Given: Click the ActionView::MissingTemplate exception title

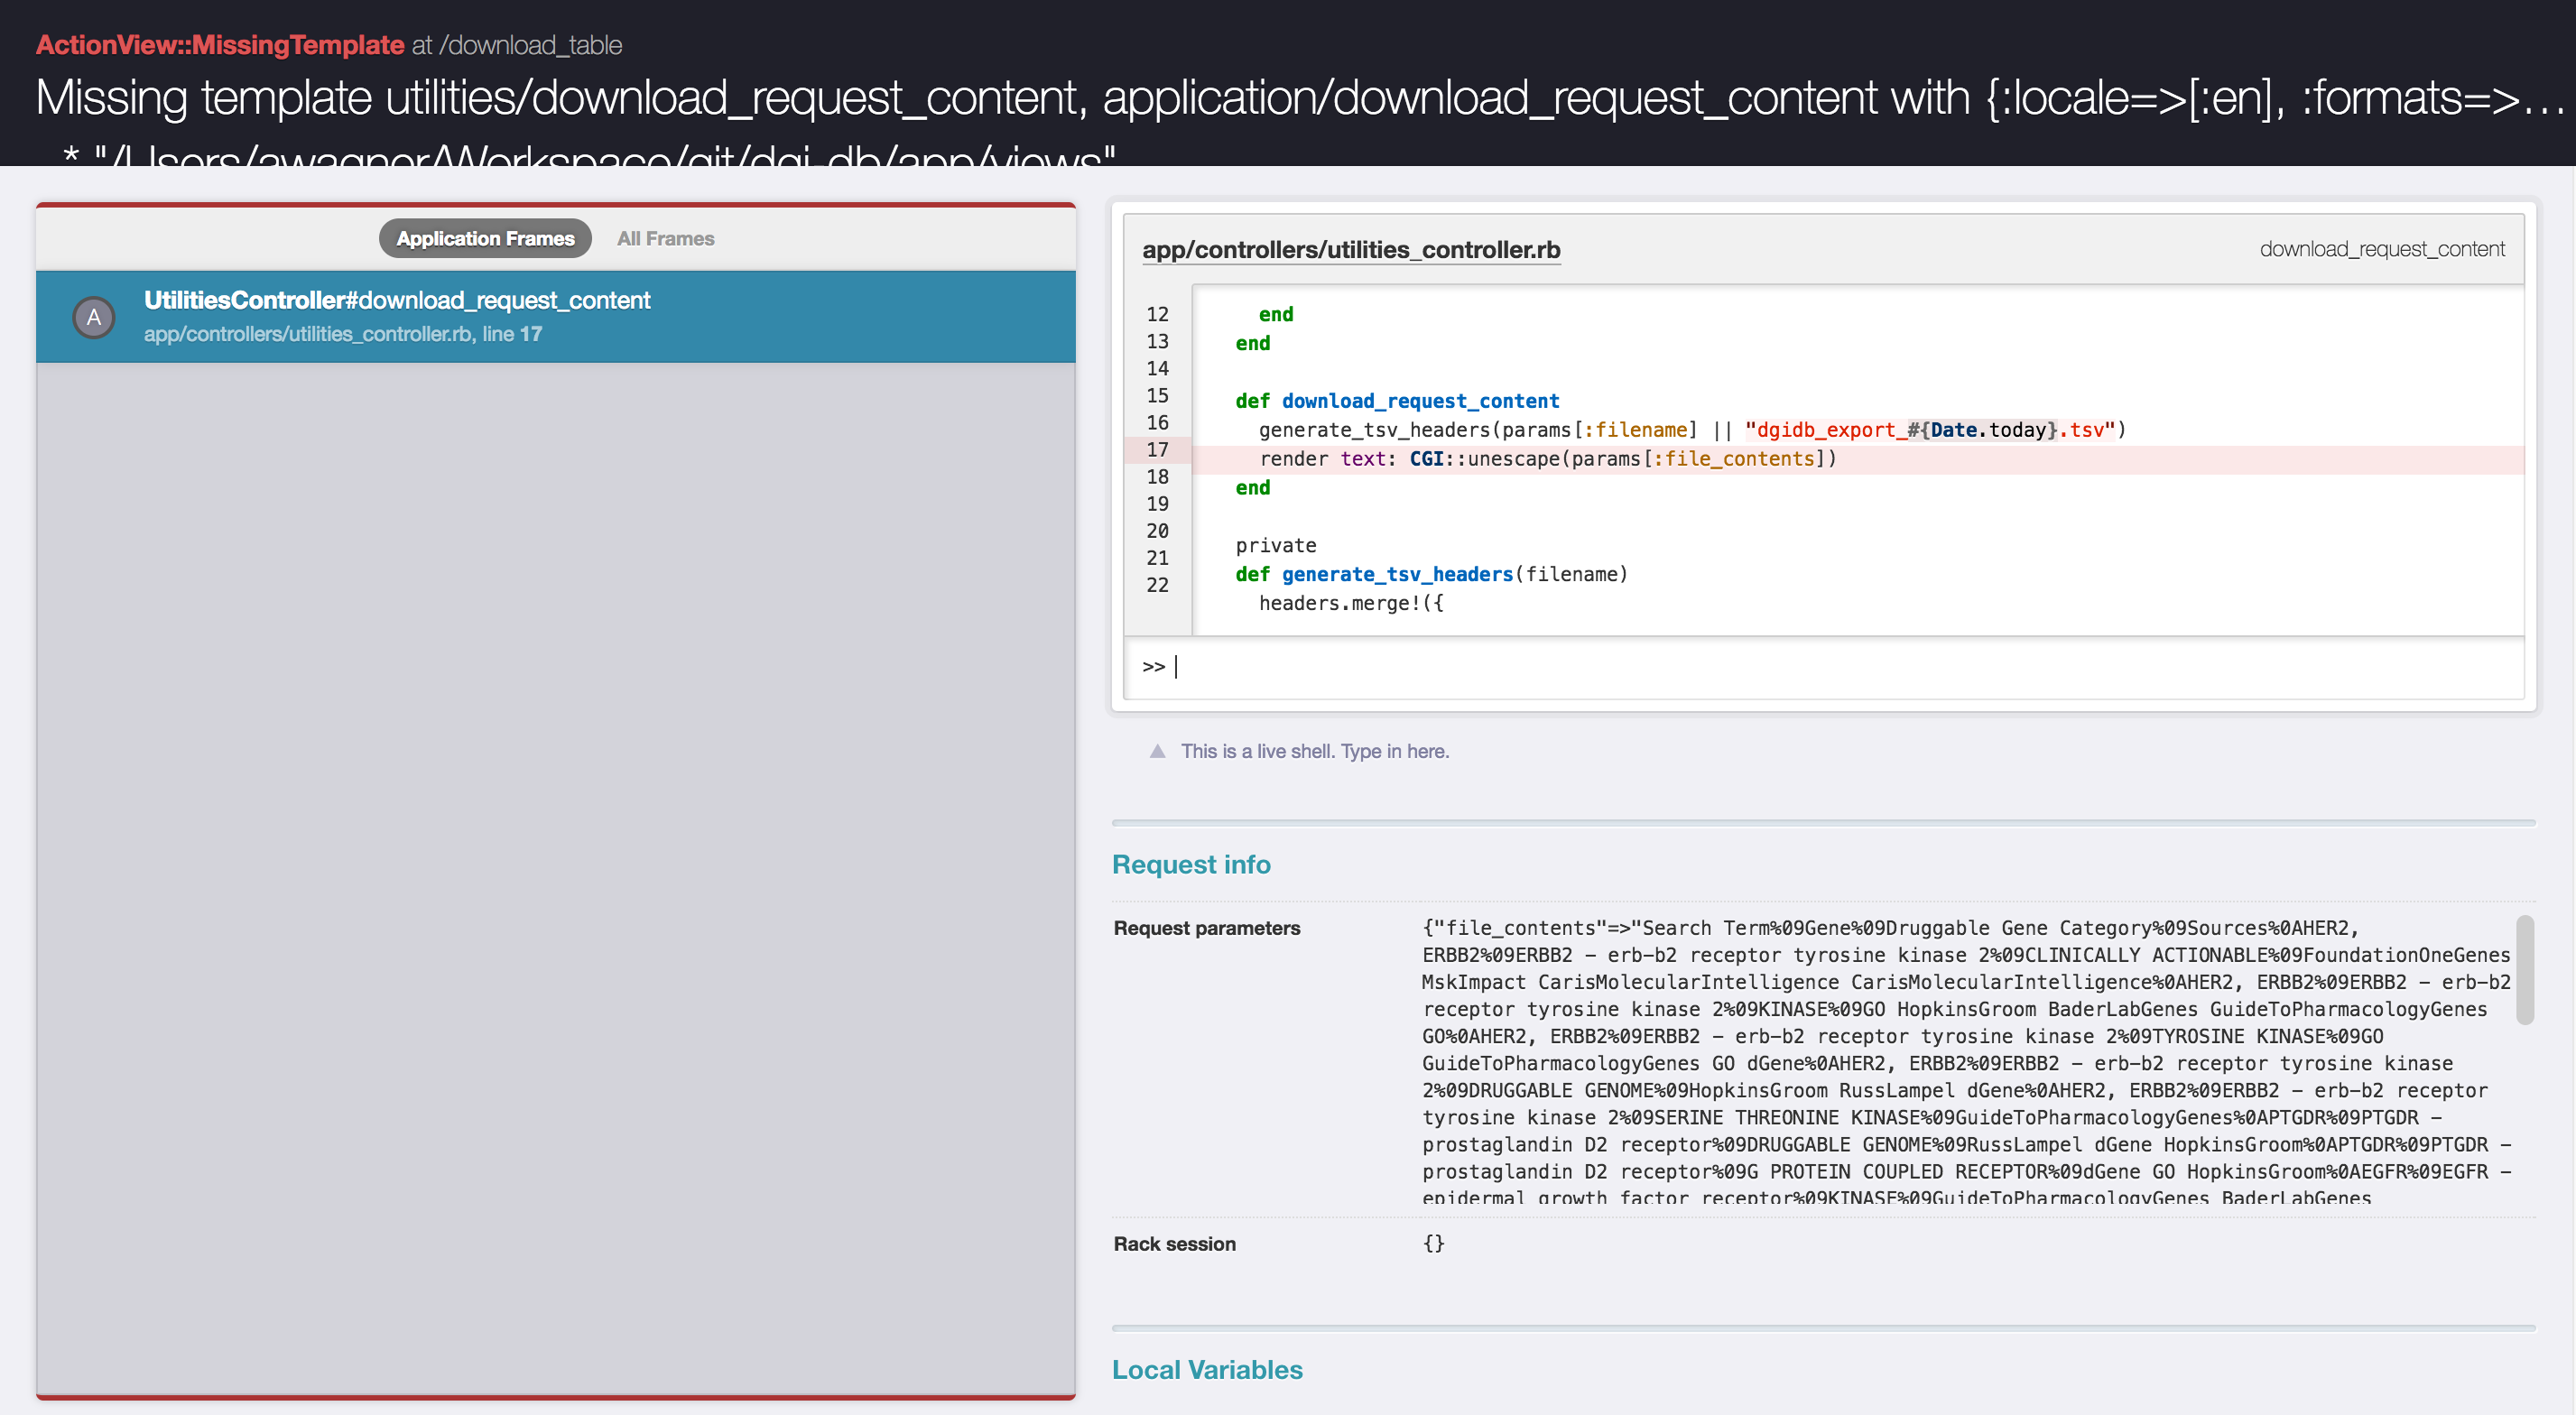Looking at the screenshot, I should 220,45.
